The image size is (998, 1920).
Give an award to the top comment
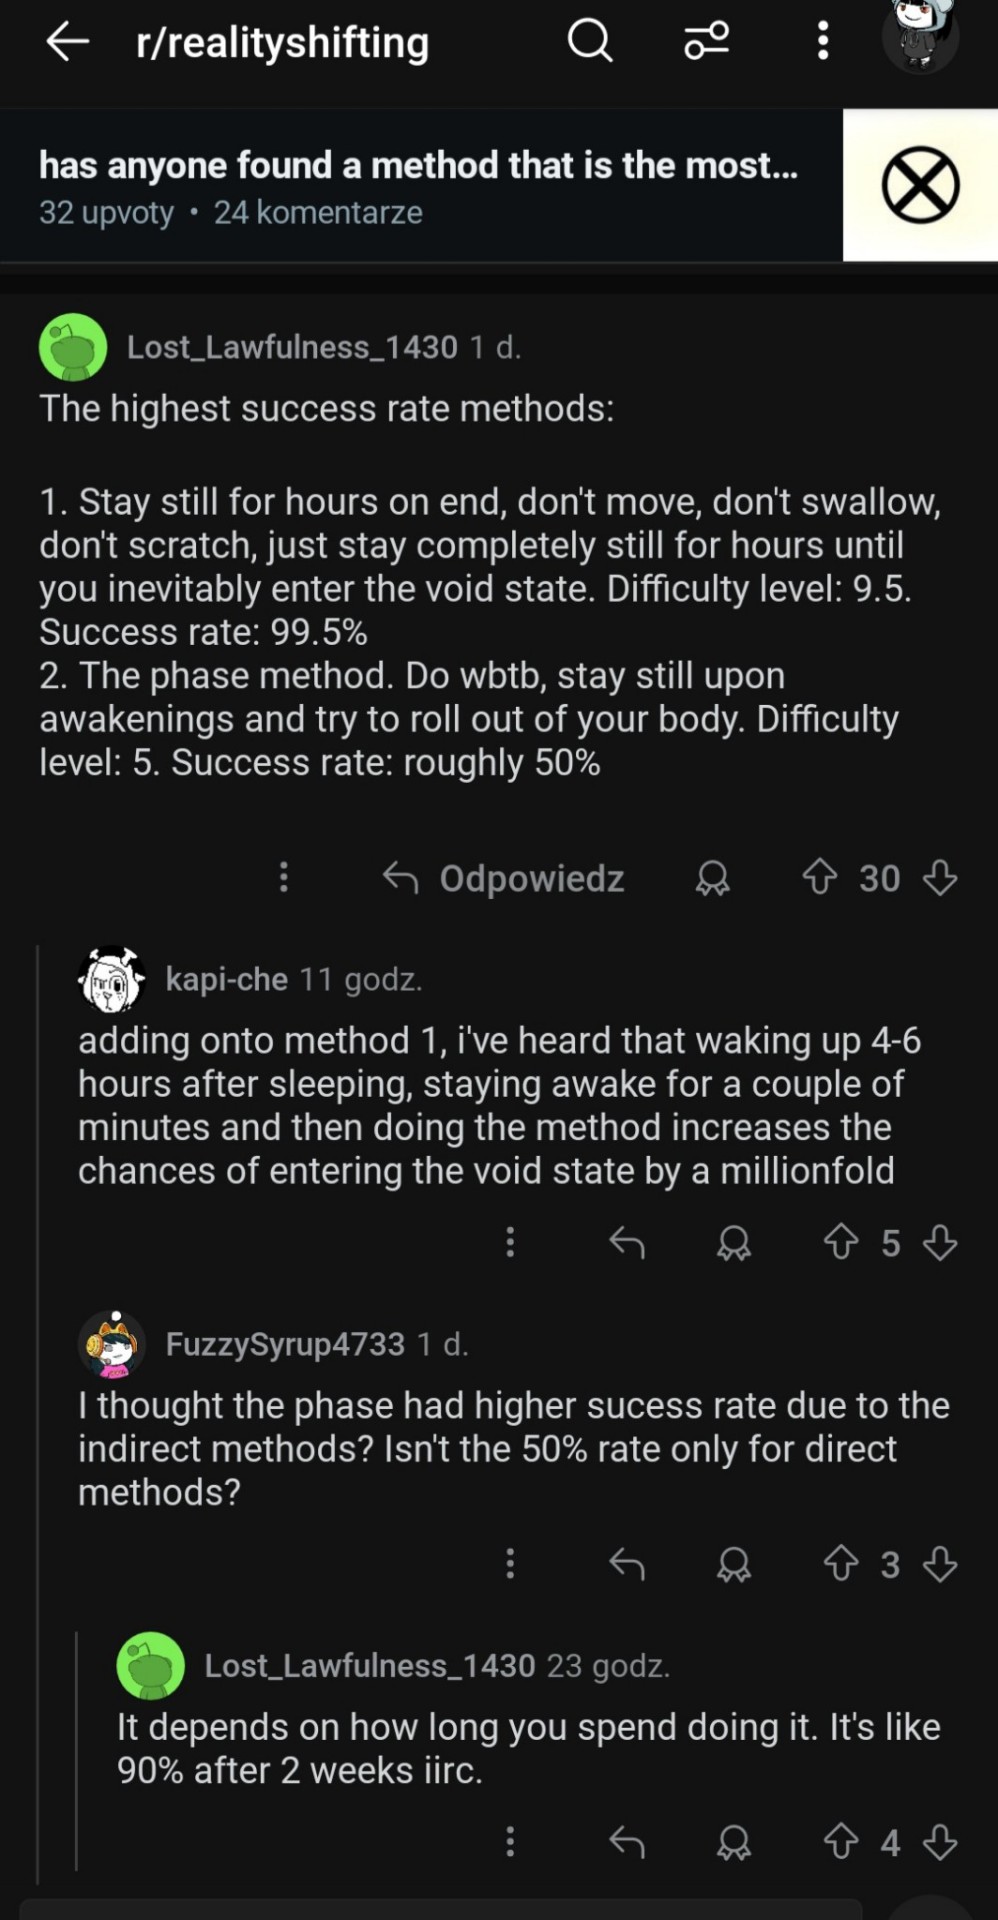click(x=712, y=878)
